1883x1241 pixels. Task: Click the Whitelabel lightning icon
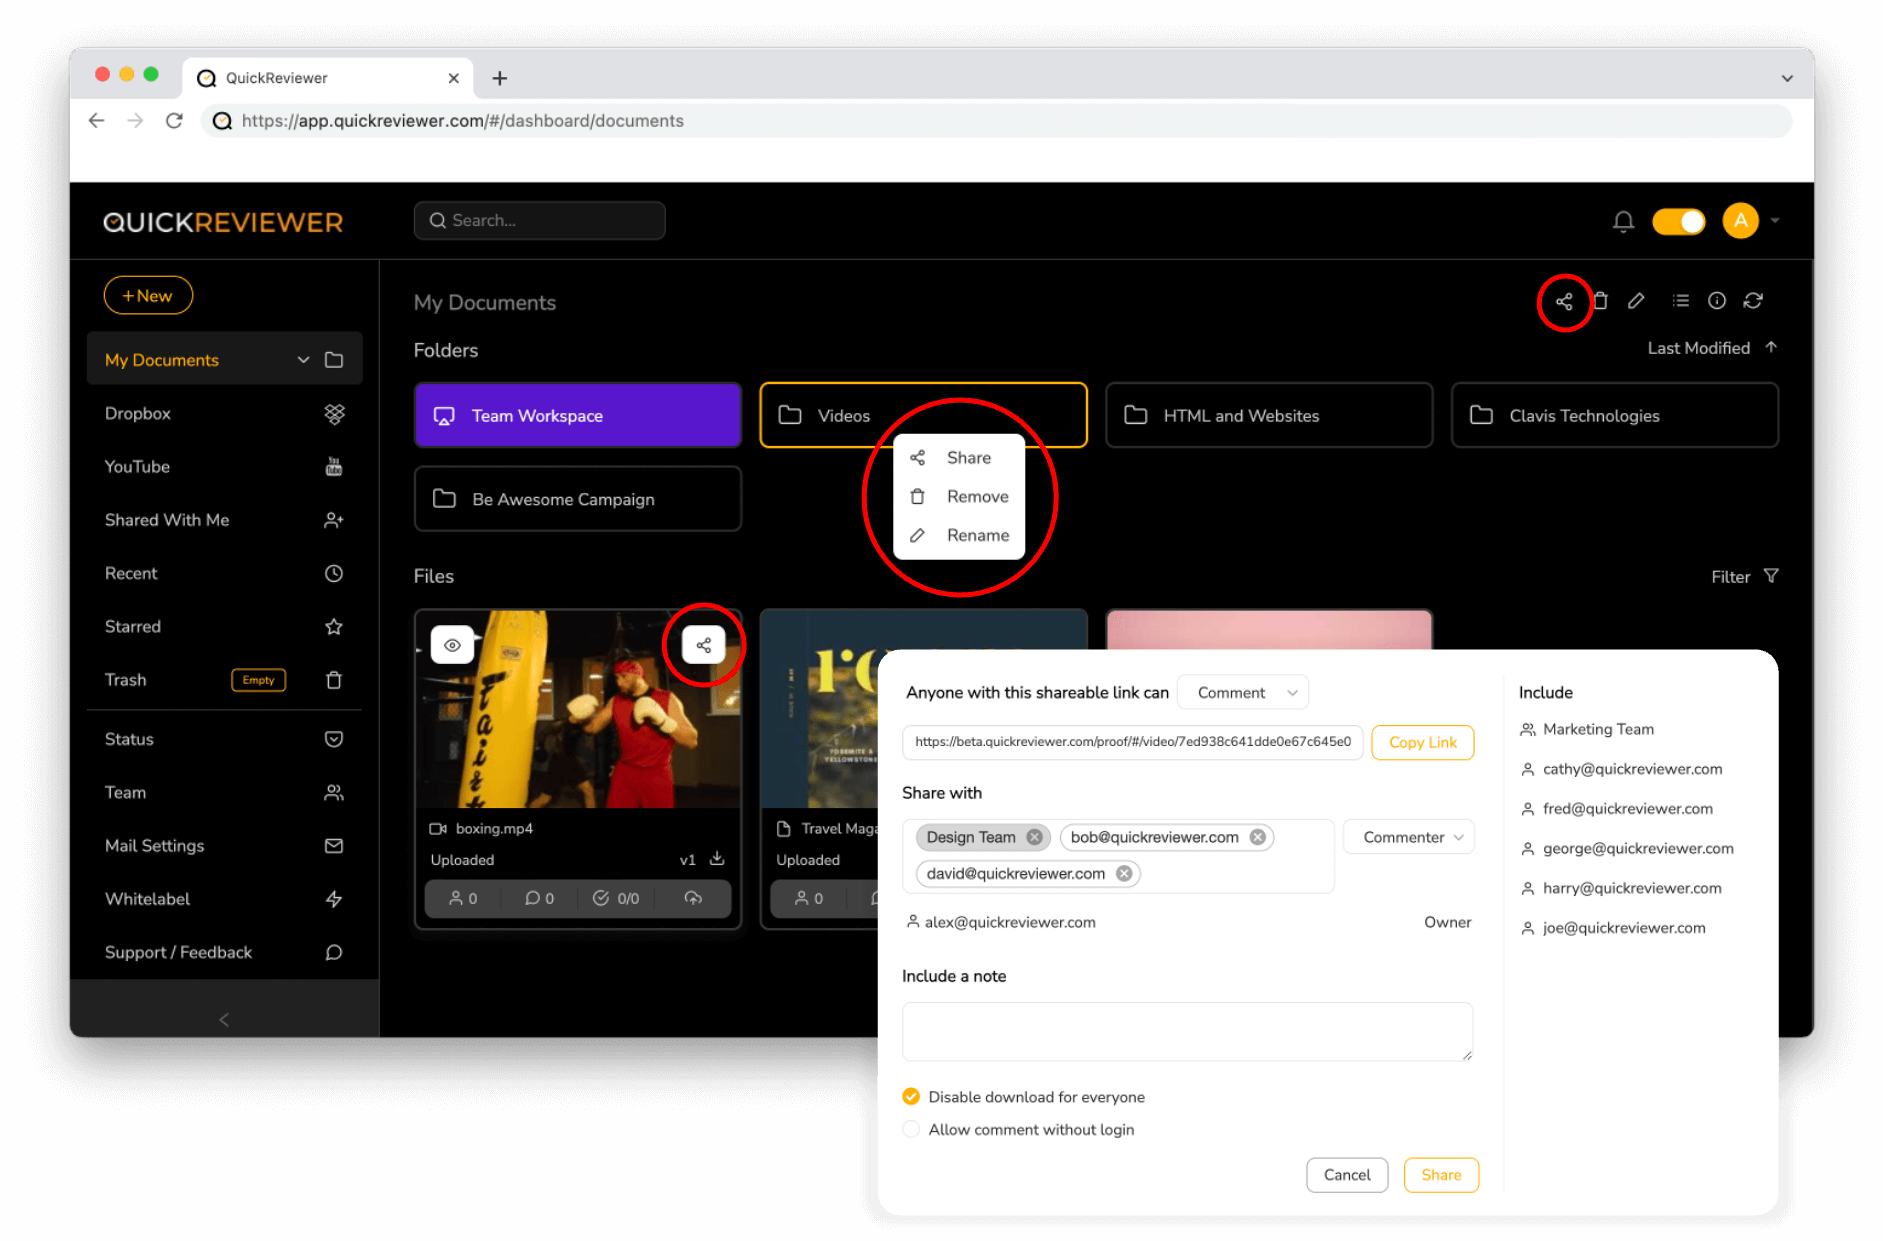334,899
